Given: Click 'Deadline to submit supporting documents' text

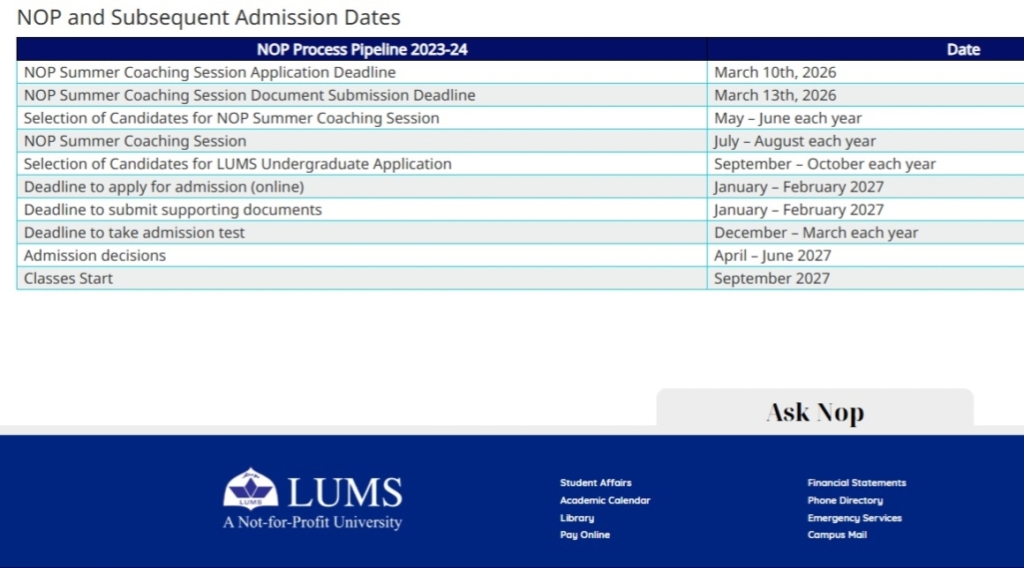Looking at the screenshot, I should click(173, 210).
